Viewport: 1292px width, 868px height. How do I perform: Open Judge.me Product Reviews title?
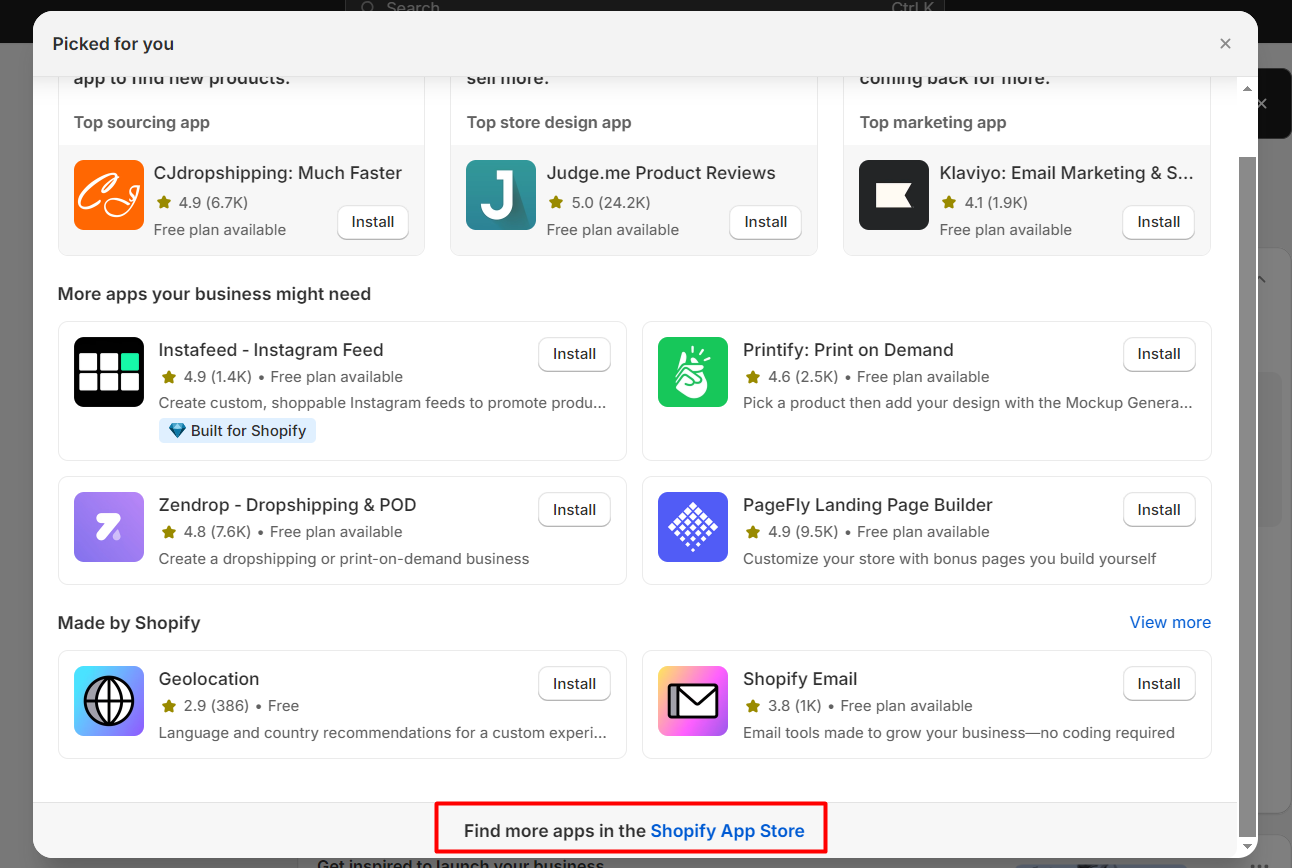(x=661, y=173)
